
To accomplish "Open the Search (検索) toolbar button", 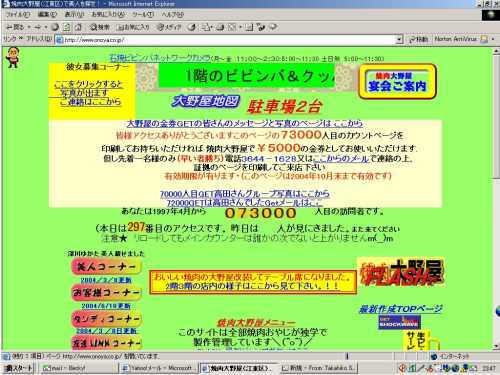I will point(100,27).
